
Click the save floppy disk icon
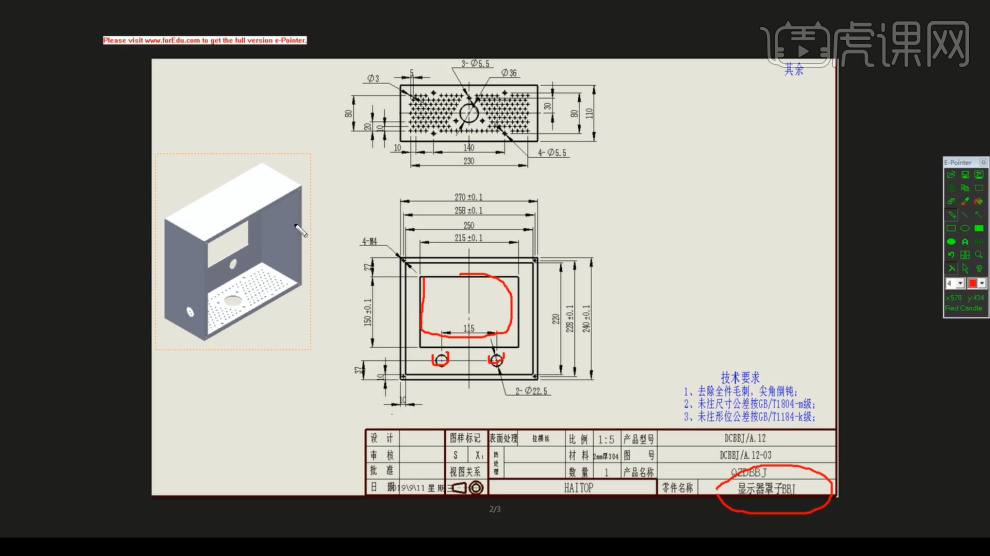click(965, 175)
